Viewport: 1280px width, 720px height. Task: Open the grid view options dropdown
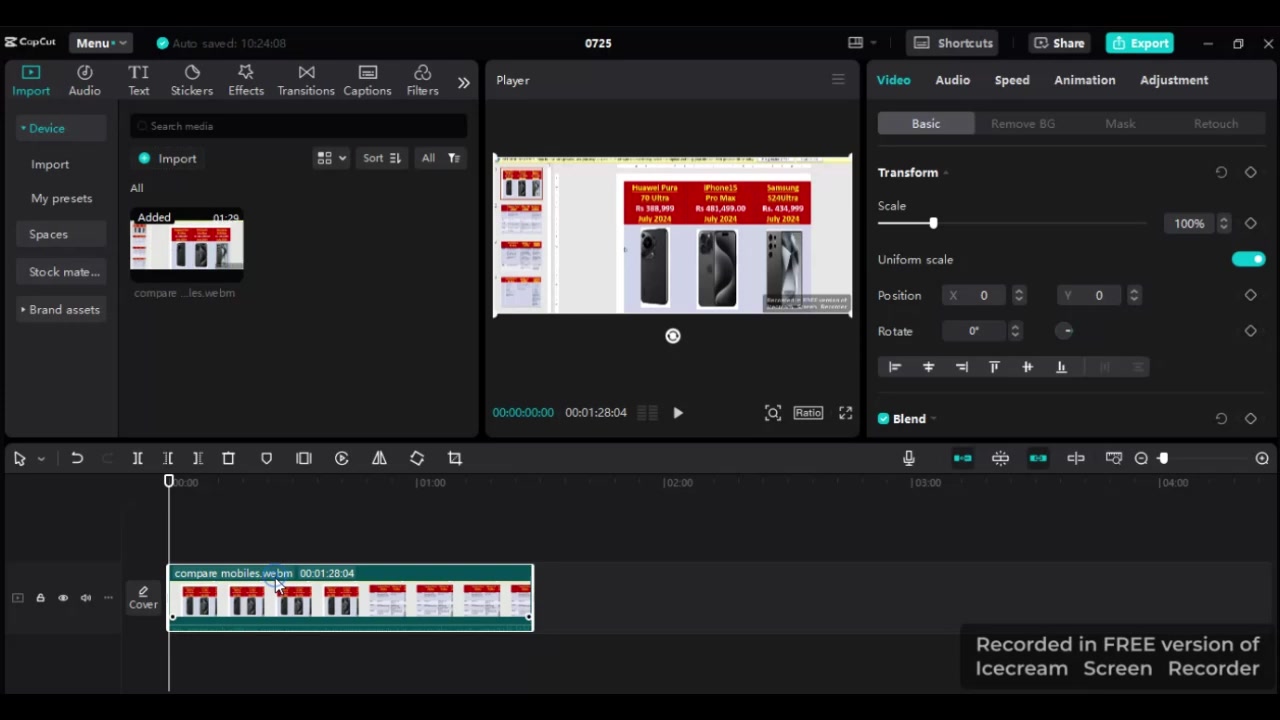click(x=331, y=158)
